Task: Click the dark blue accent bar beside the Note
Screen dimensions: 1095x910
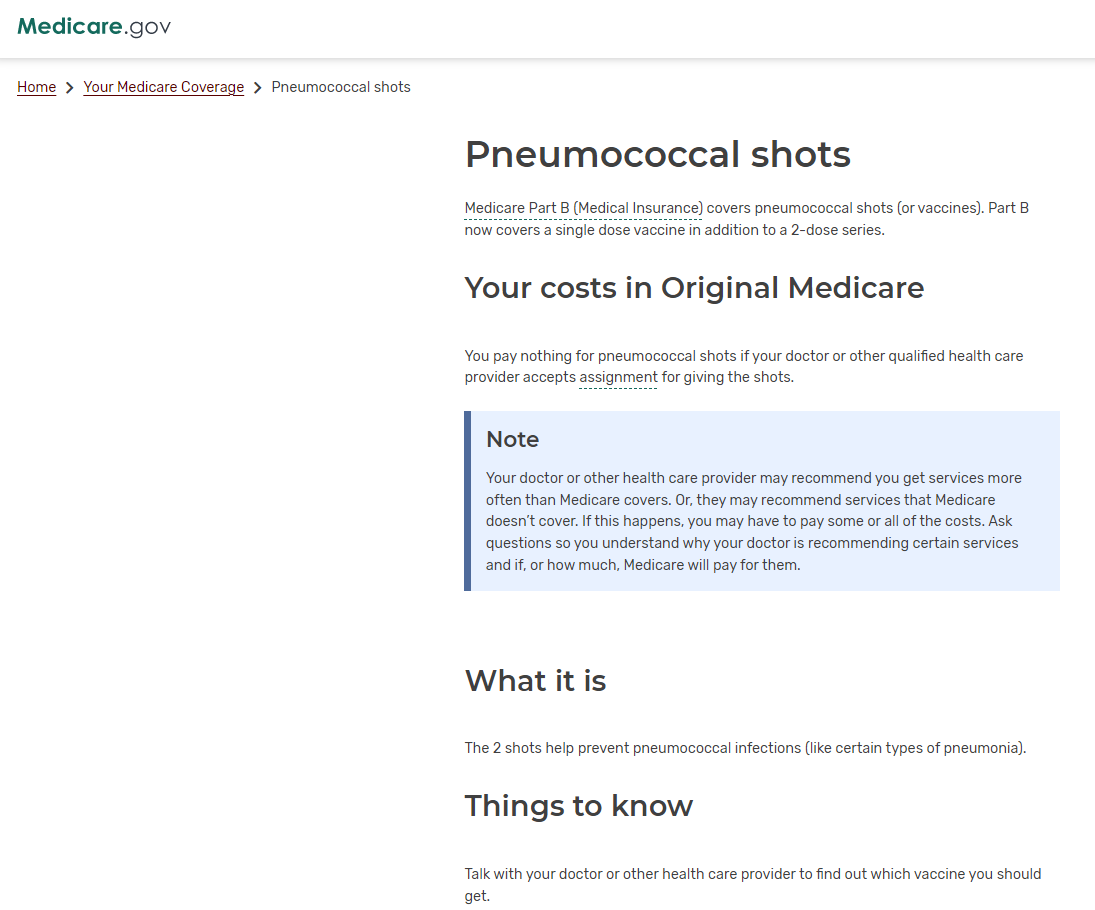Action: click(467, 500)
